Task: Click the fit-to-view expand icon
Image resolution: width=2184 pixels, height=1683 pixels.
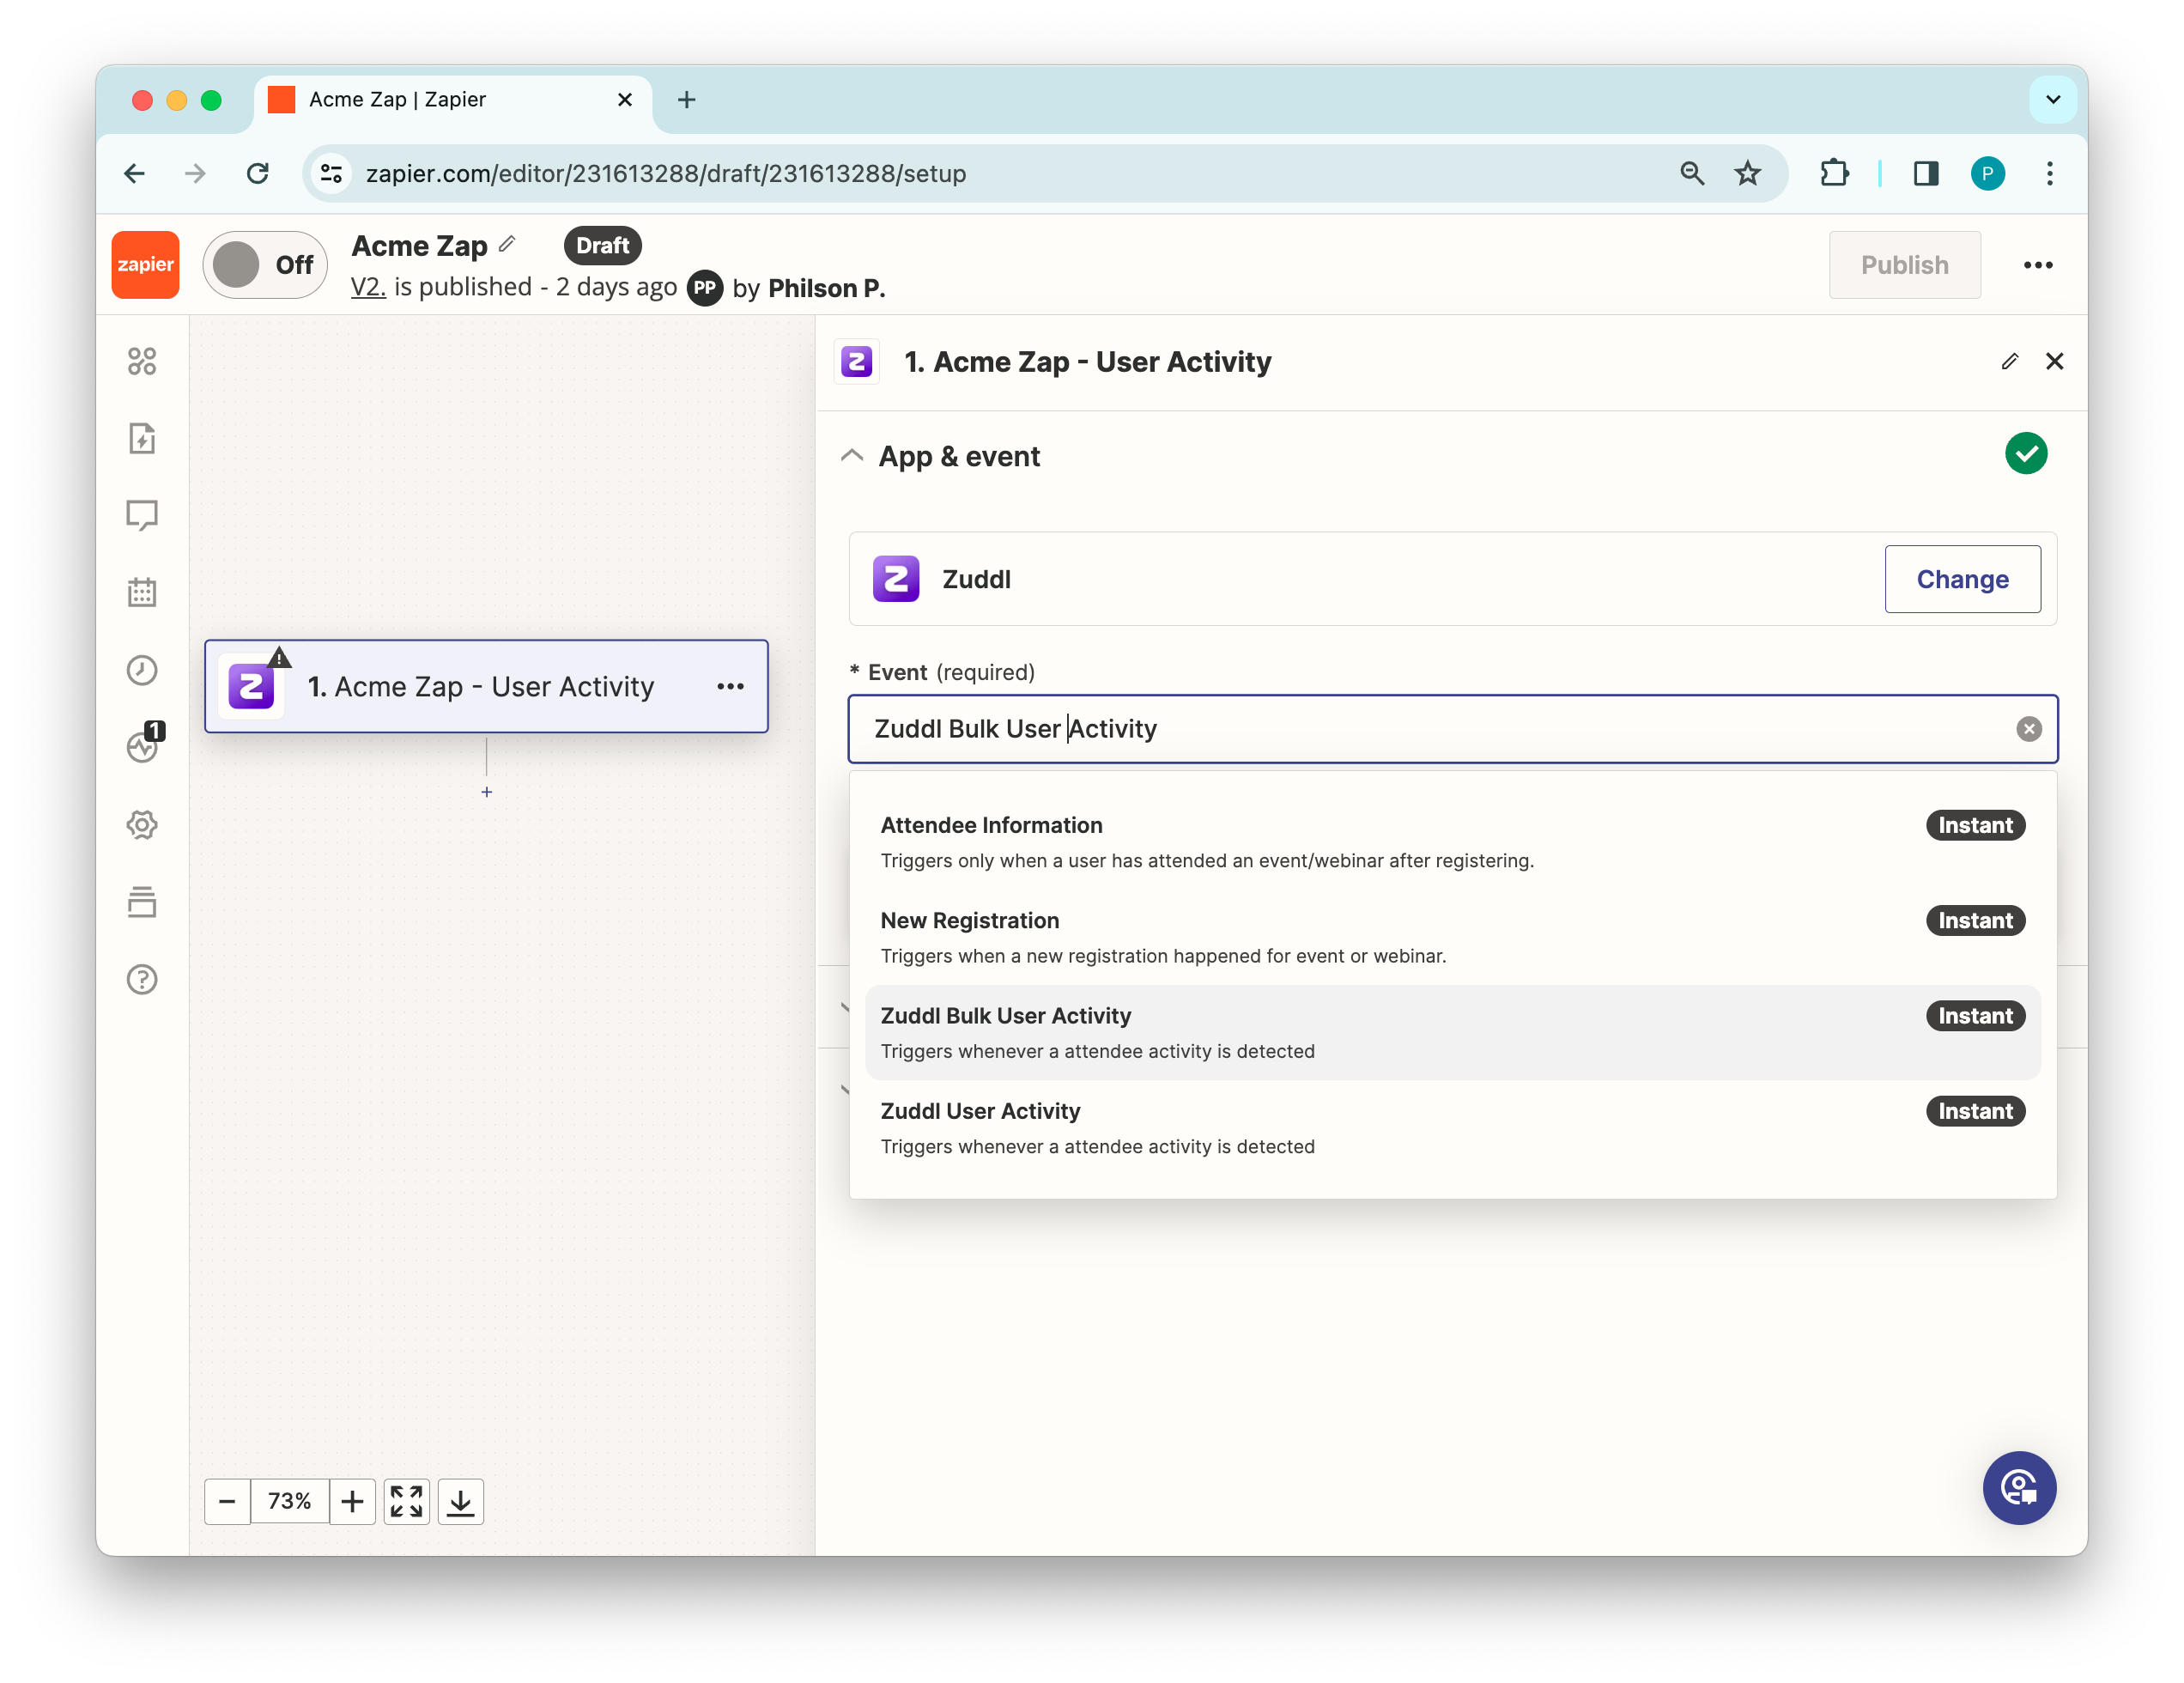Action: click(406, 1501)
